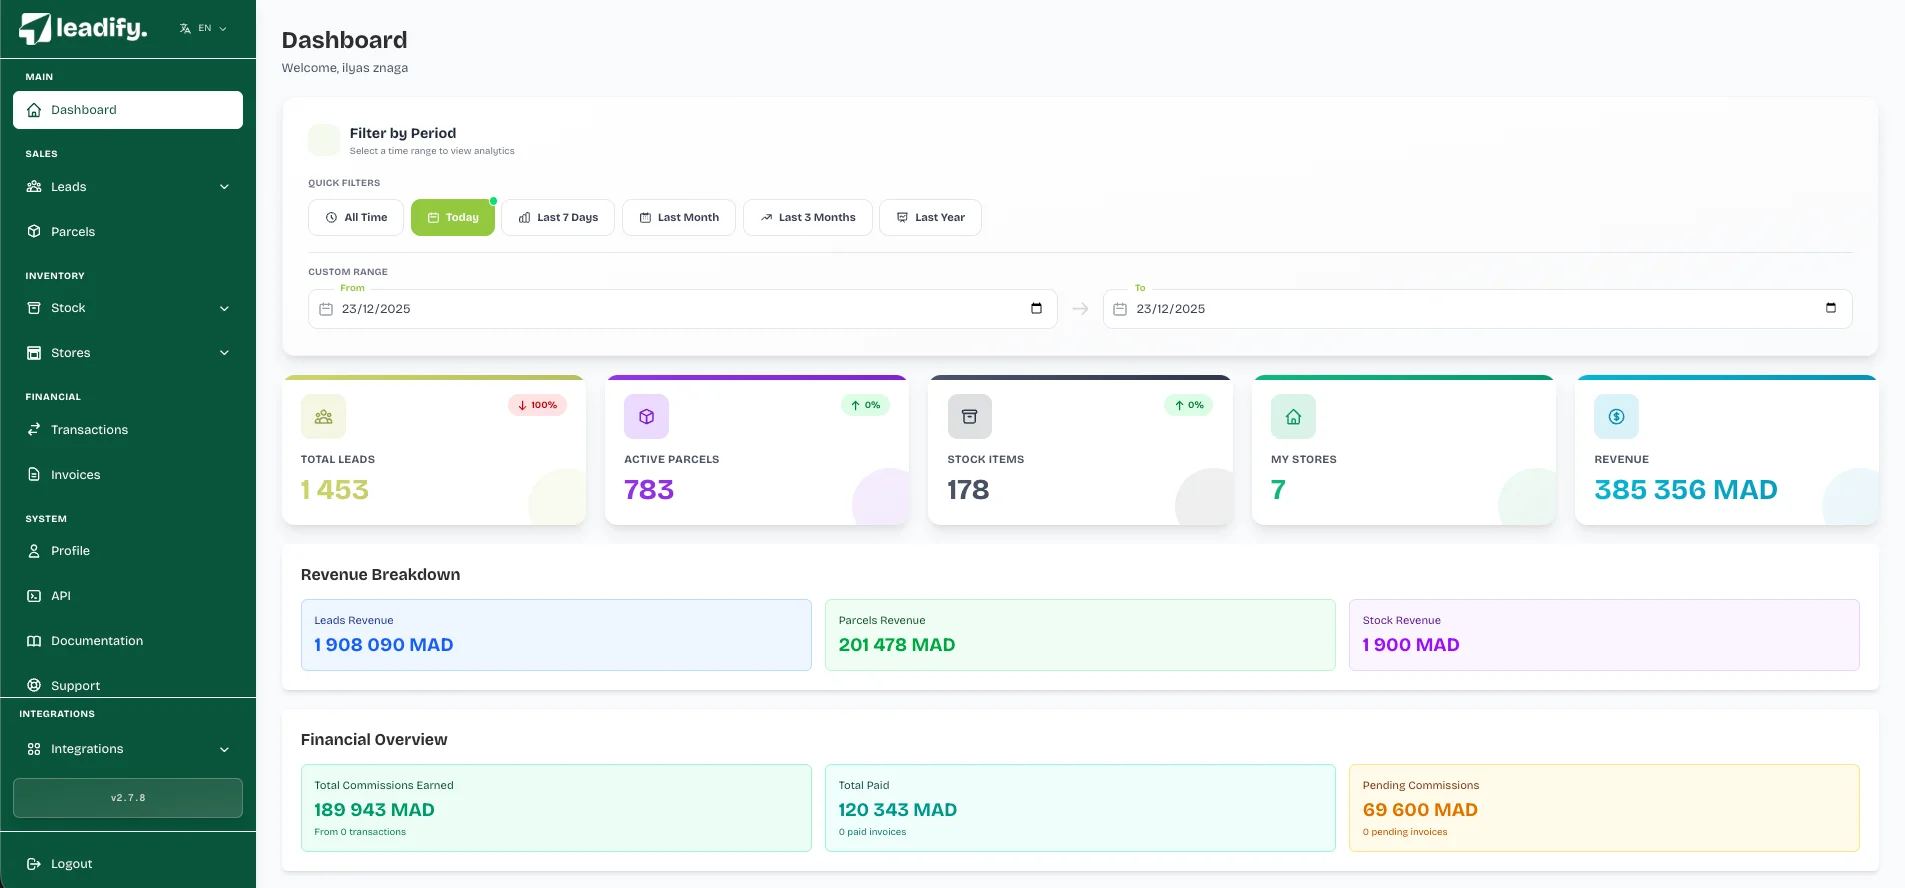Click the Leads Revenue card
Viewport: 1905px width, 888px height.
tap(556, 635)
